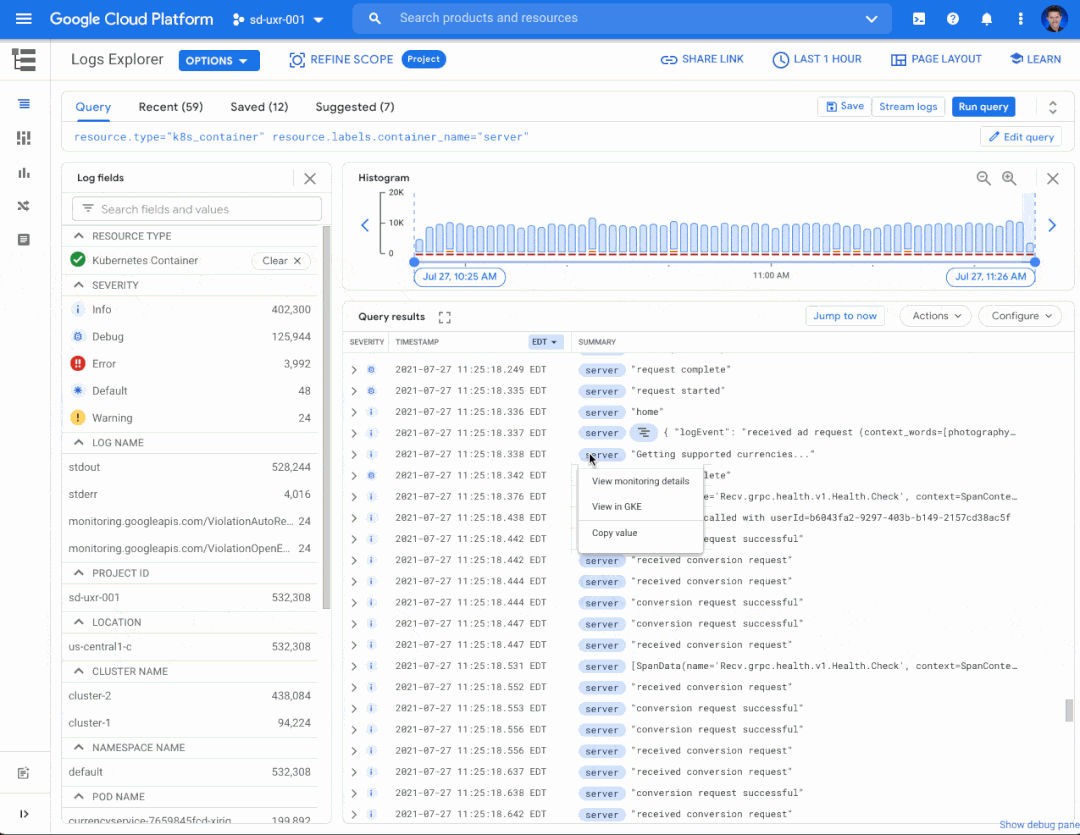Image resolution: width=1080 pixels, height=835 pixels.
Task: Switch to the Suggested (7) tab
Action: pos(355,107)
